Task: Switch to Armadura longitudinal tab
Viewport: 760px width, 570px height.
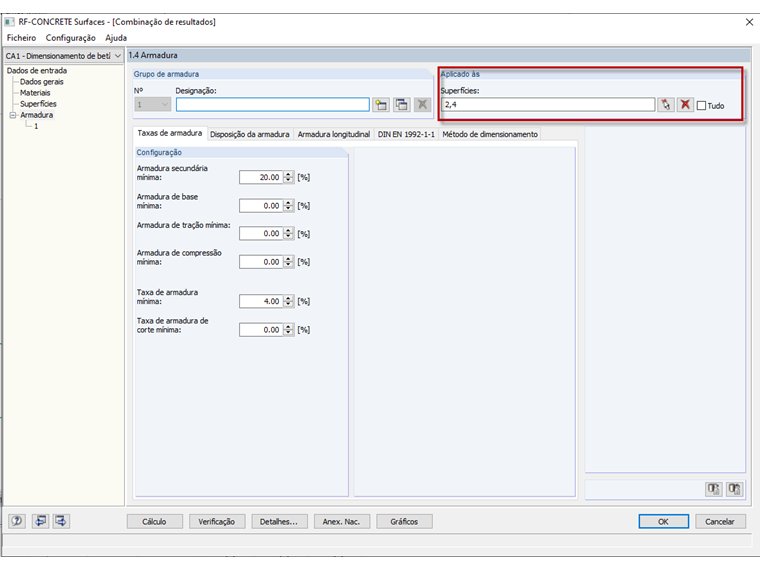Action: 333,134
